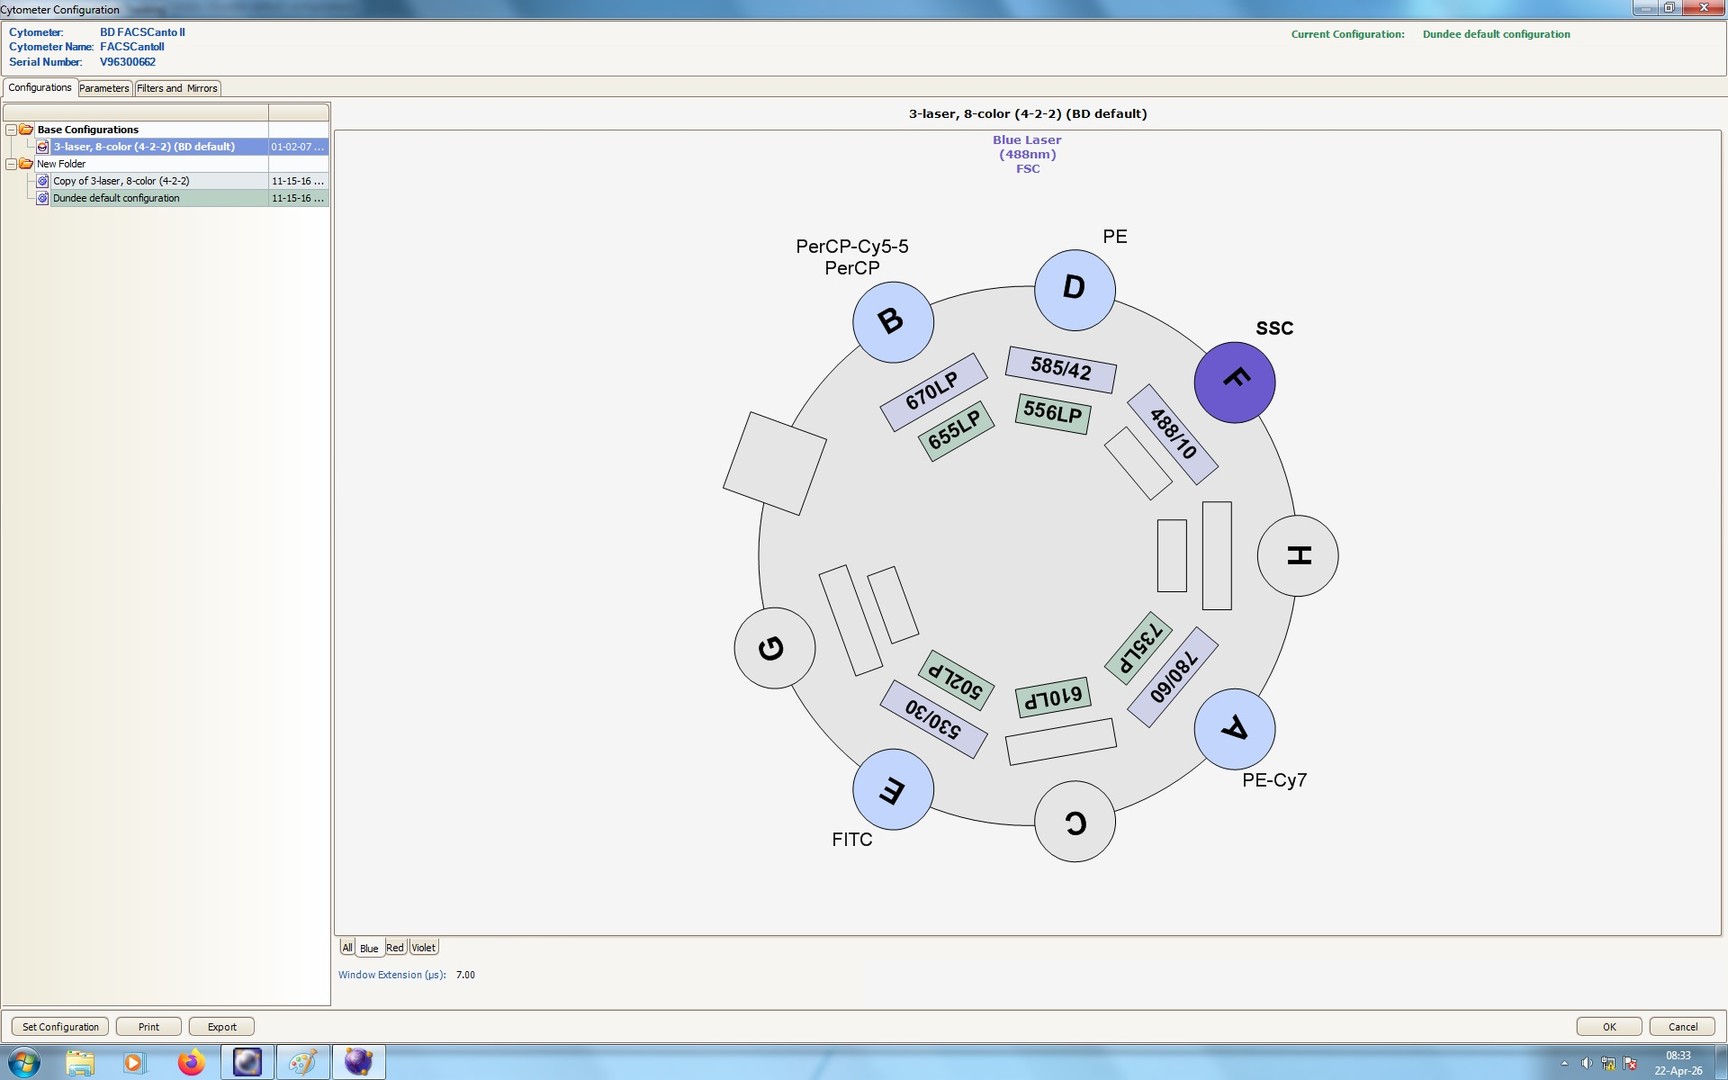Collapse the New Folder tree node
This screenshot has height=1080, width=1728.
tap(11, 164)
